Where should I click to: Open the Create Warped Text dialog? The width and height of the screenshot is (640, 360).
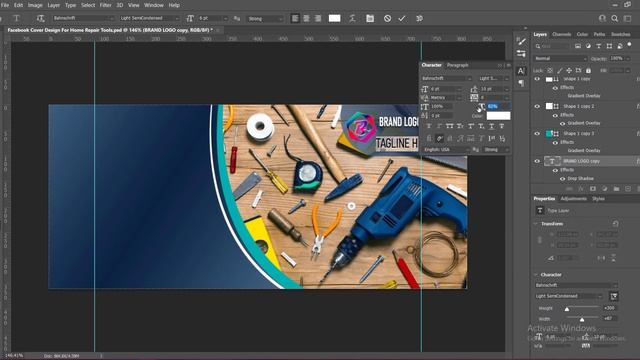coord(352,18)
